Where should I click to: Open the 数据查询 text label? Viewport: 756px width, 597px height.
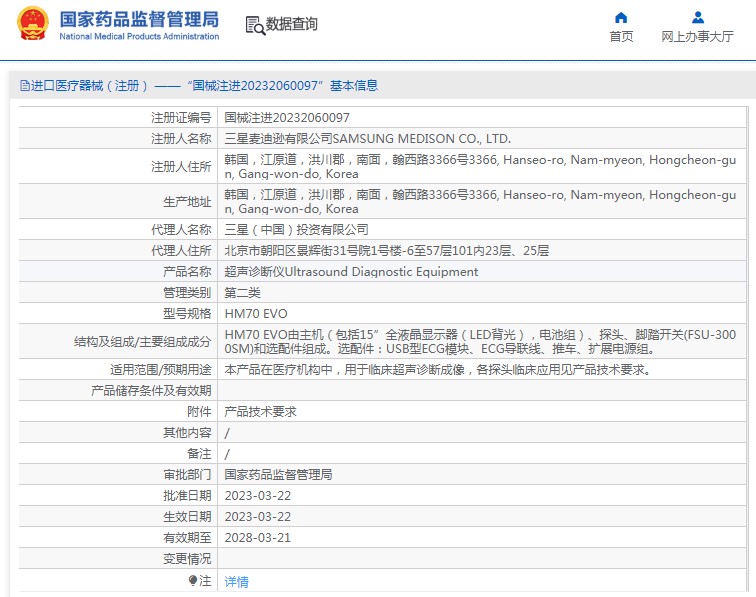(x=292, y=25)
